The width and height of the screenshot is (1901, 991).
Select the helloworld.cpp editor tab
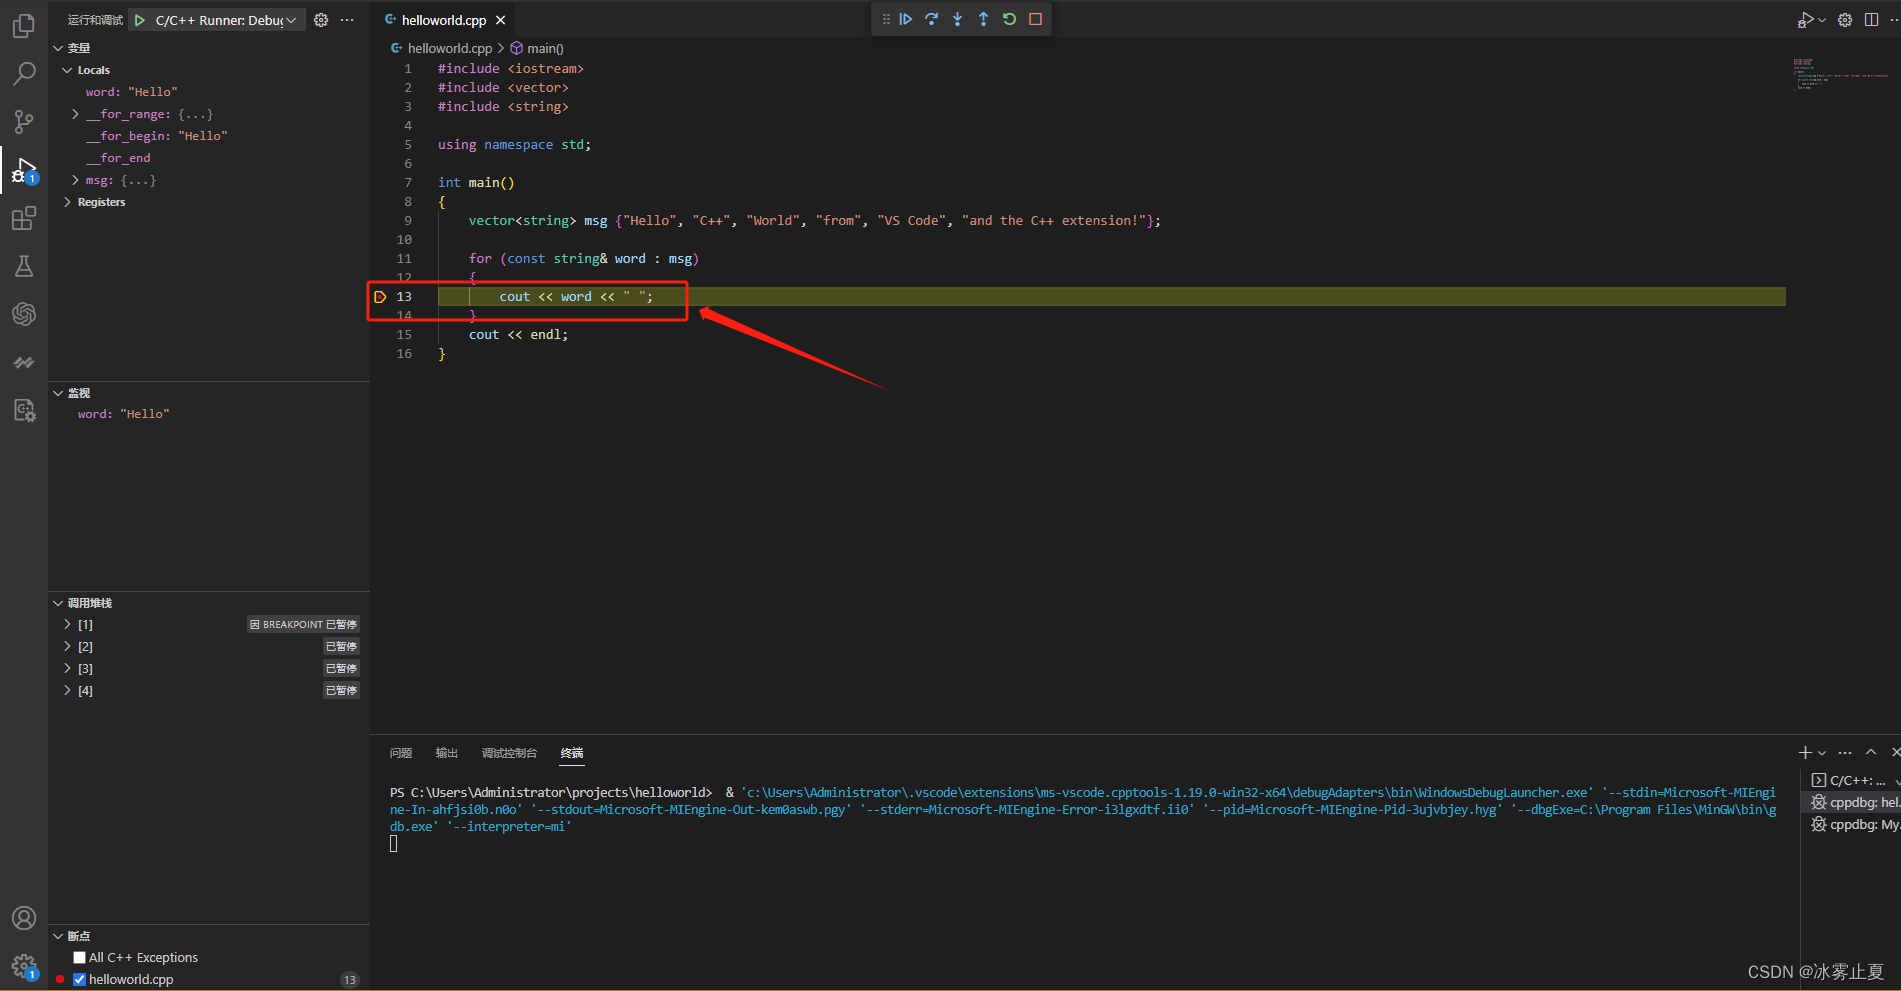[444, 20]
